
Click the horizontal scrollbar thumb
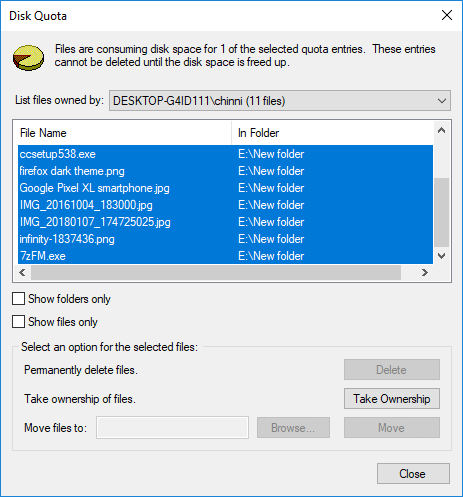click(216, 273)
